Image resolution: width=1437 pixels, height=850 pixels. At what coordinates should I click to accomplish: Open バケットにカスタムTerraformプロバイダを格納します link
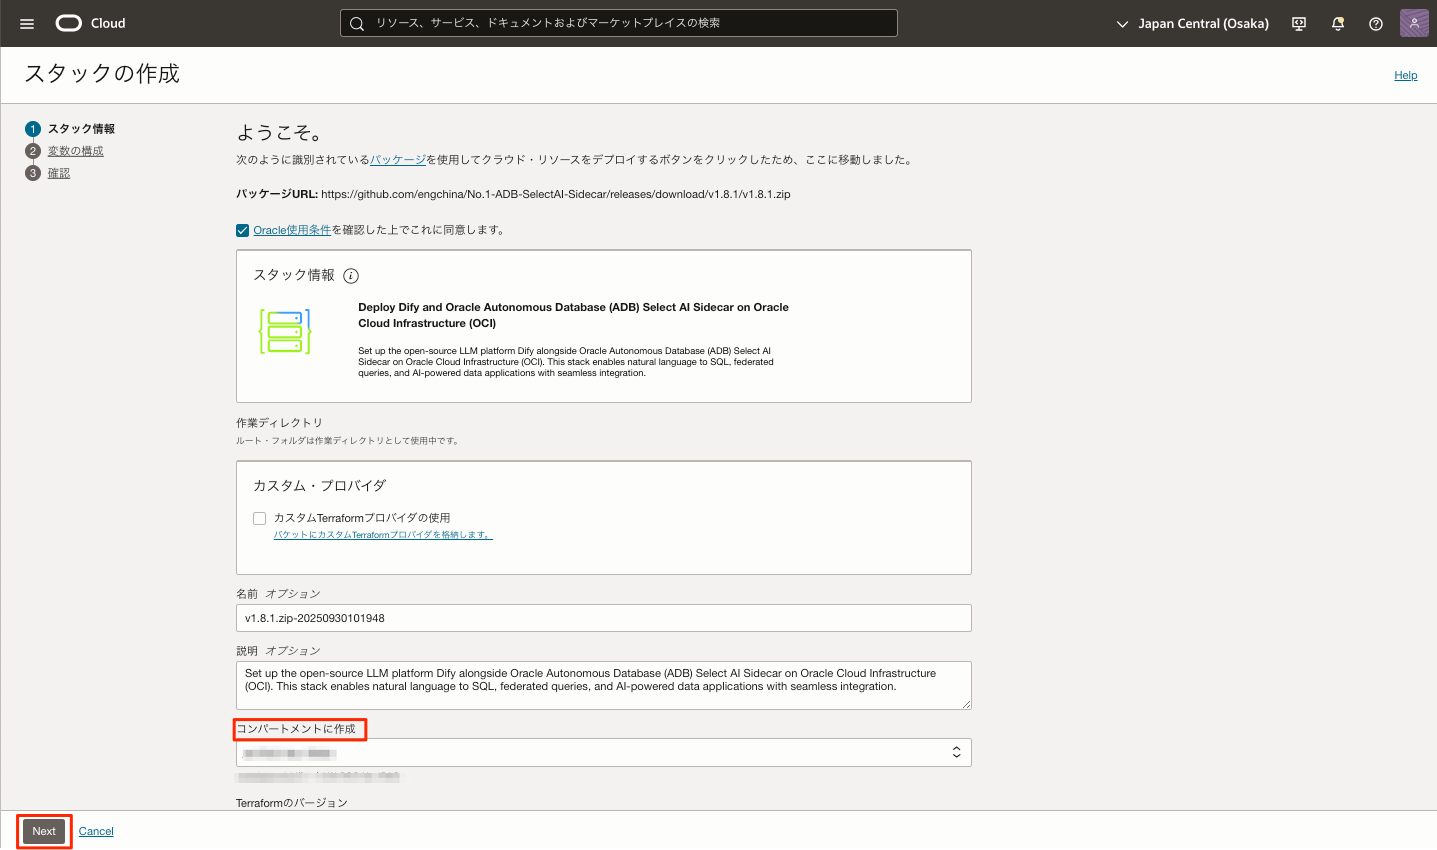[383, 535]
